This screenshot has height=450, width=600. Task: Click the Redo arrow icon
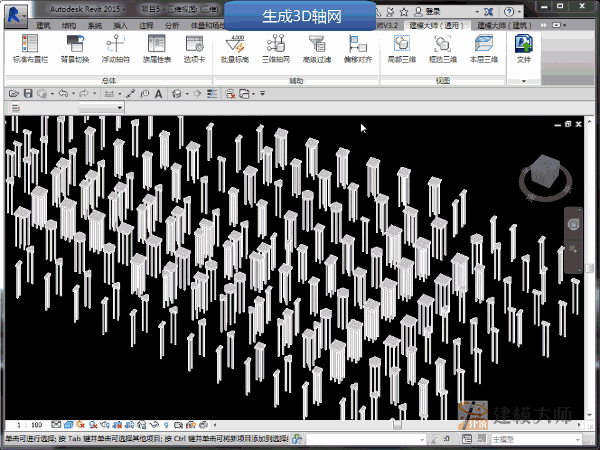click(x=83, y=93)
